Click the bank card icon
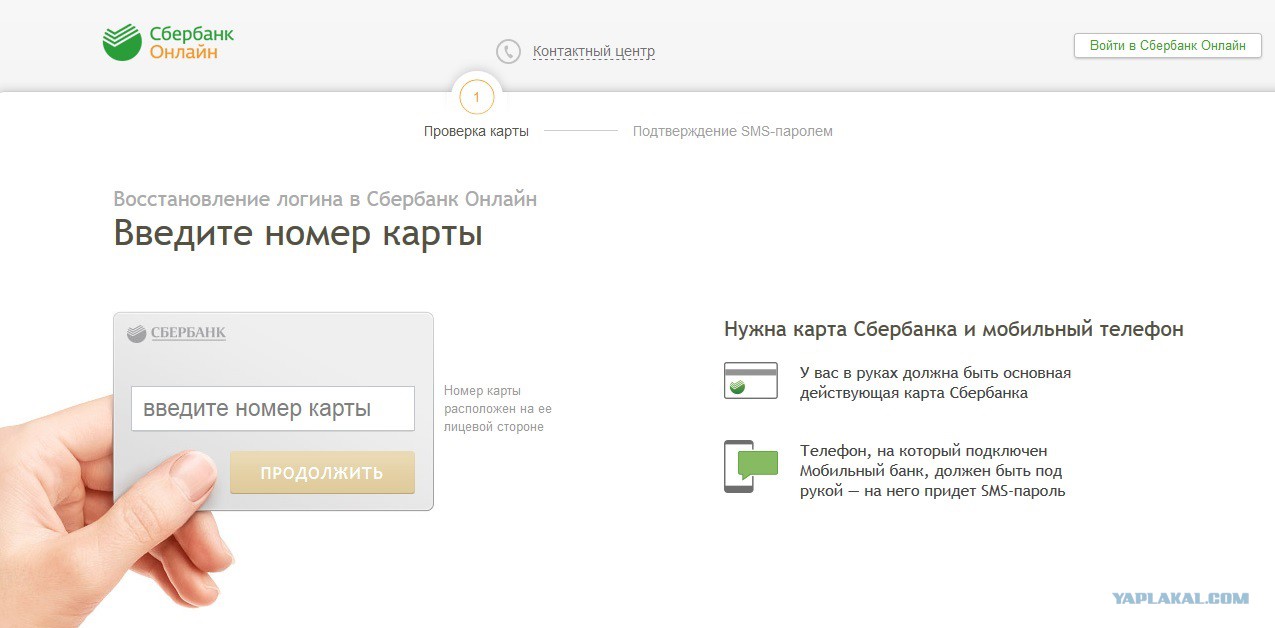Image resolution: width=1275 pixels, height=628 pixels. coord(751,381)
